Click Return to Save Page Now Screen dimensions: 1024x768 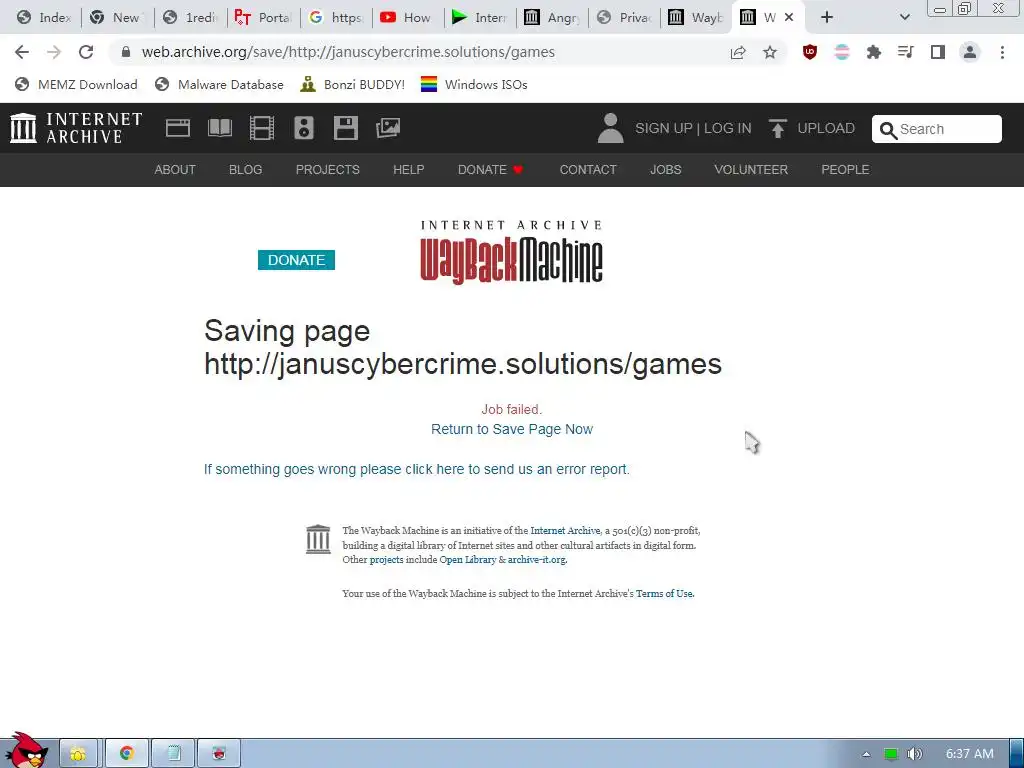tap(512, 429)
